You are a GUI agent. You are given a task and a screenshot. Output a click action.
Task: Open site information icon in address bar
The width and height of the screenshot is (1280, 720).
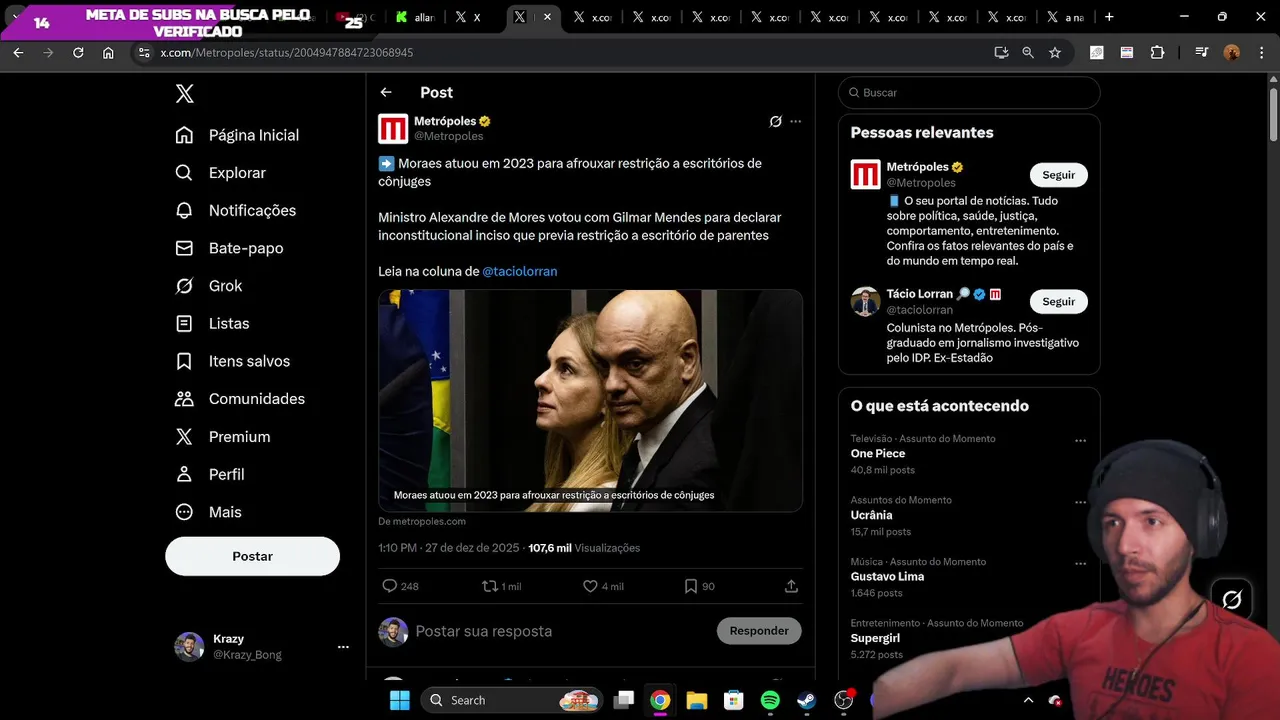(142, 52)
